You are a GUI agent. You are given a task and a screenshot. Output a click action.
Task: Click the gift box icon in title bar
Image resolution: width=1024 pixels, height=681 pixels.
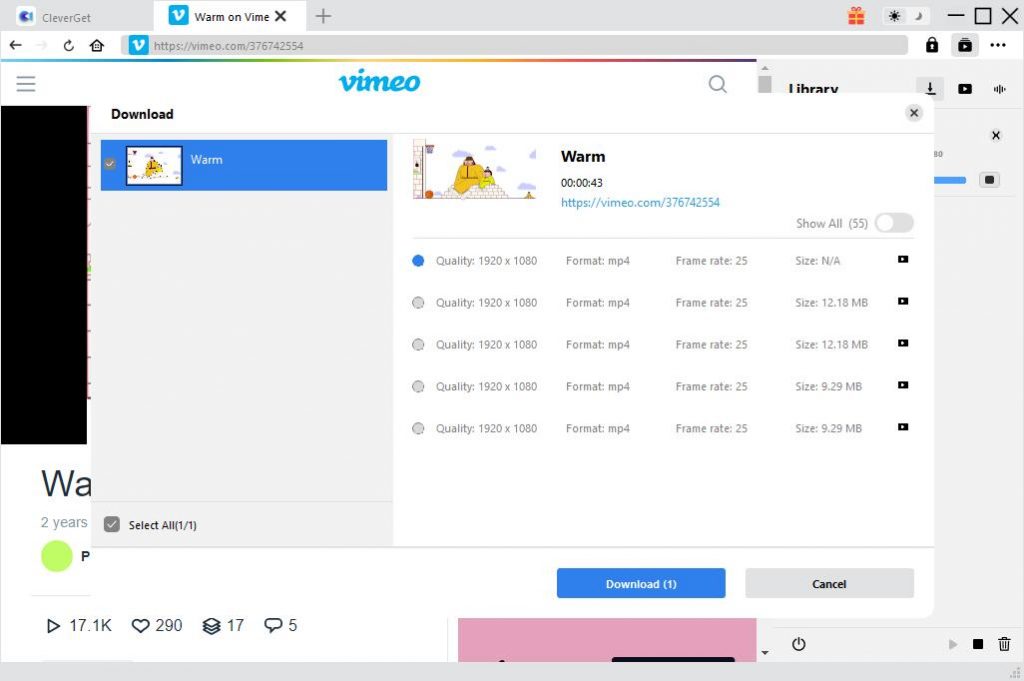pos(856,16)
